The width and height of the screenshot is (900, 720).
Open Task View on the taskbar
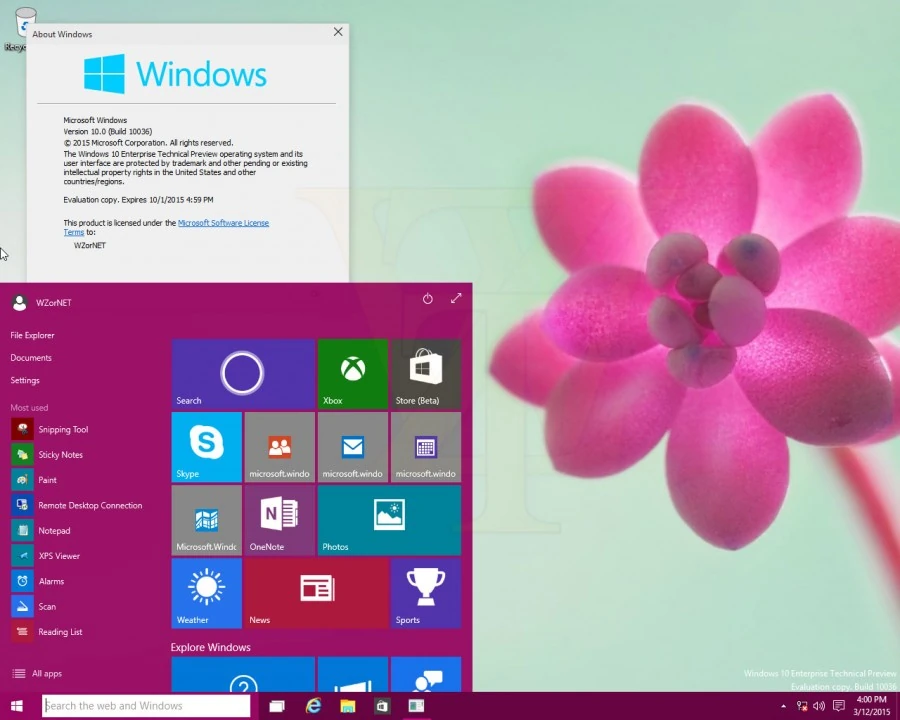click(x=277, y=706)
